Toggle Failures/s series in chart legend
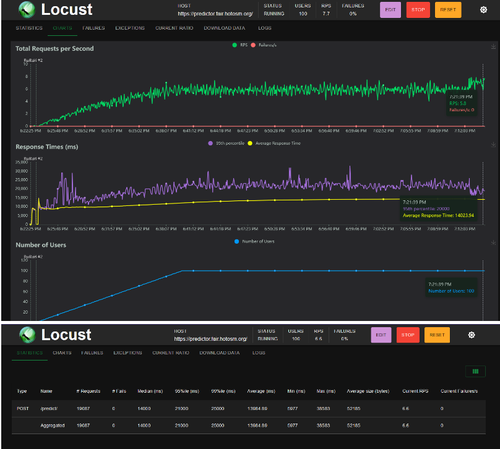The image size is (500, 449). pos(264,45)
